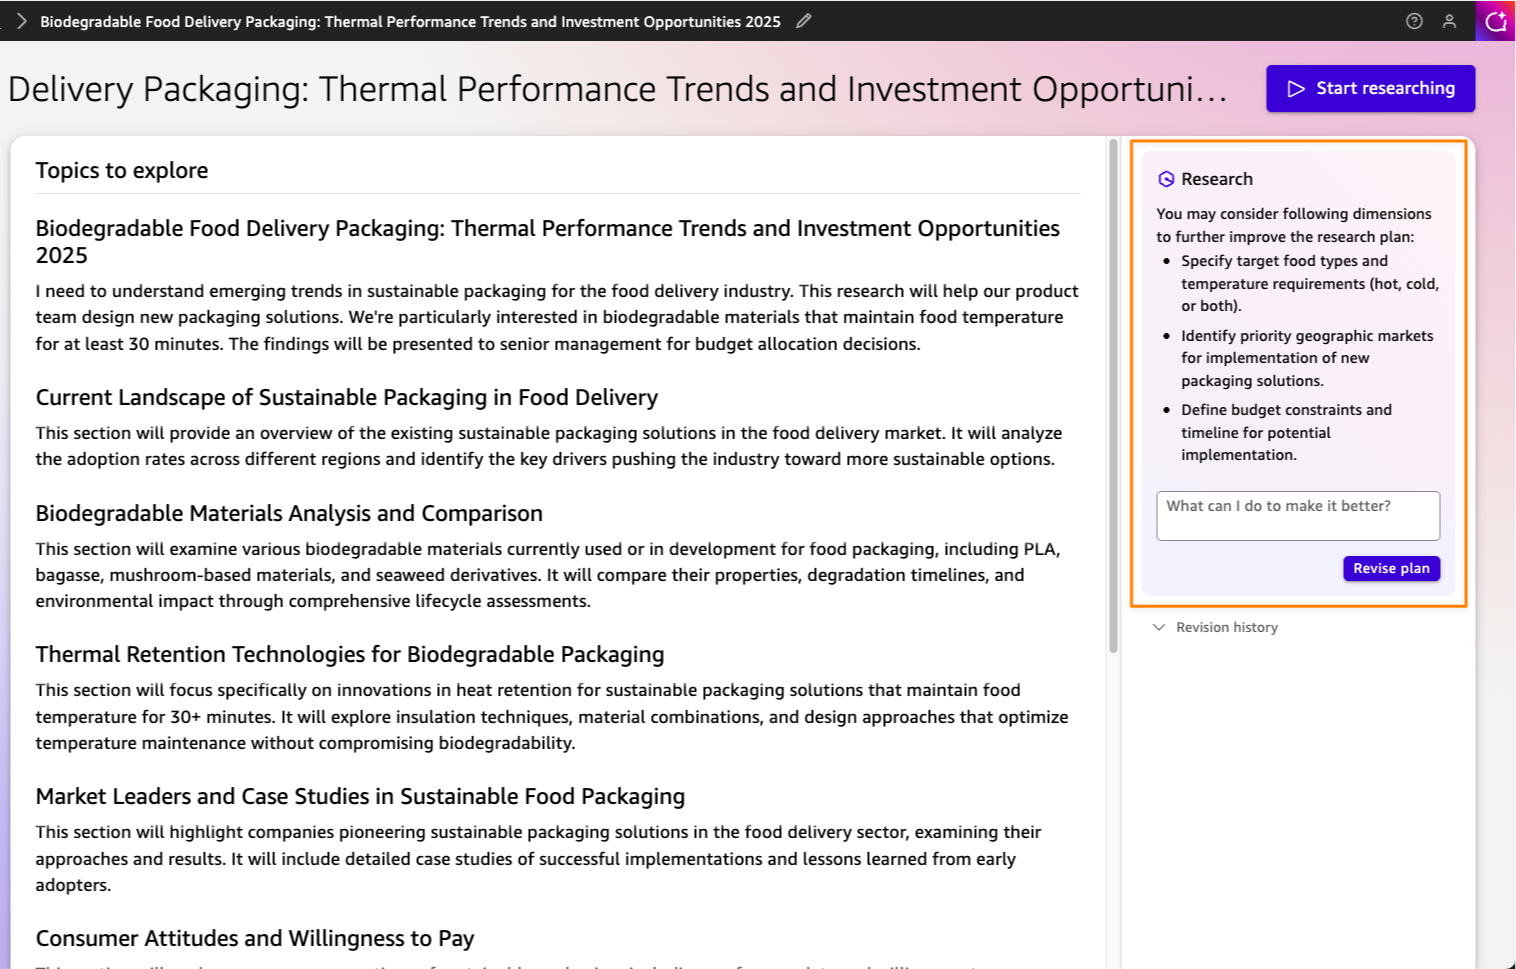Click the hexagon icon beside Research heading
This screenshot has height=969, width=1516.
pyautogui.click(x=1165, y=179)
